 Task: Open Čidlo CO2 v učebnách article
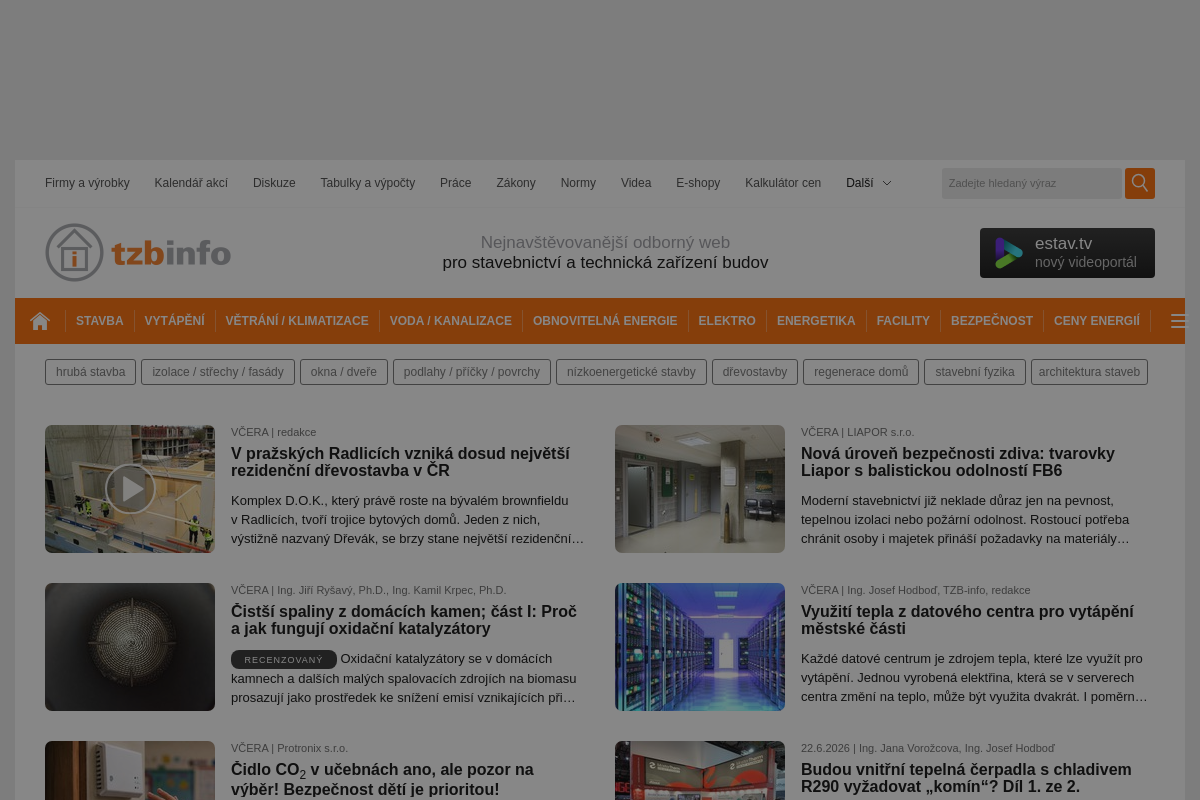point(382,779)
